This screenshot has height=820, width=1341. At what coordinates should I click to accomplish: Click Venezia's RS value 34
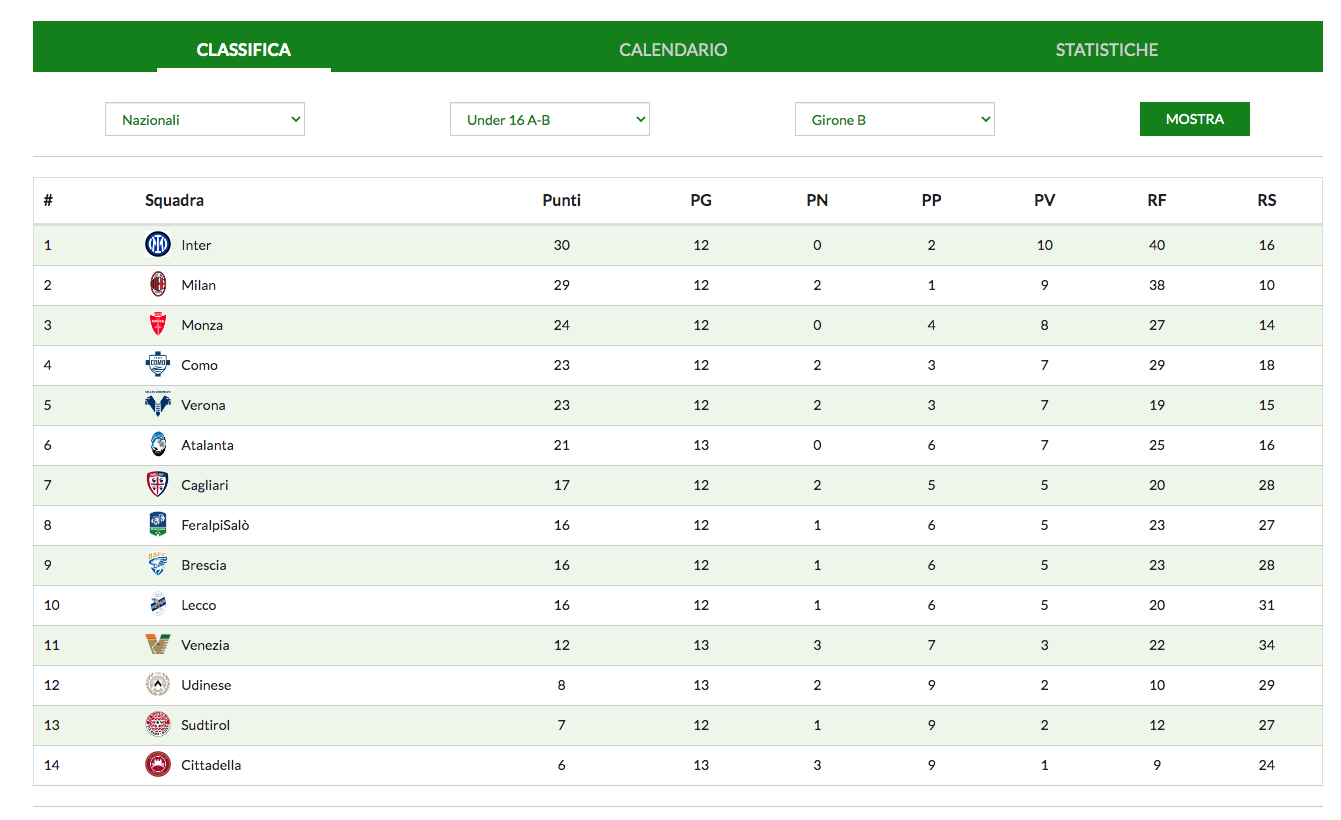pos(1267,645)
